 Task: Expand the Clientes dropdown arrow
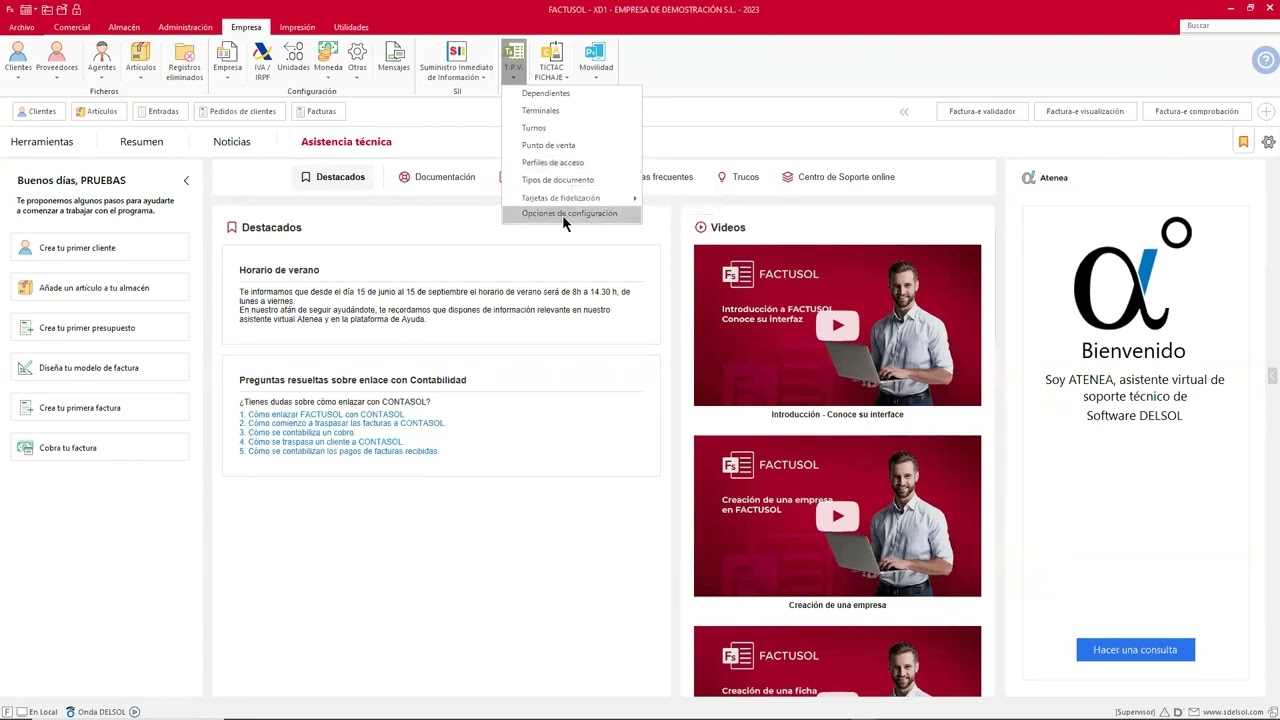click(x=18, y=77)
